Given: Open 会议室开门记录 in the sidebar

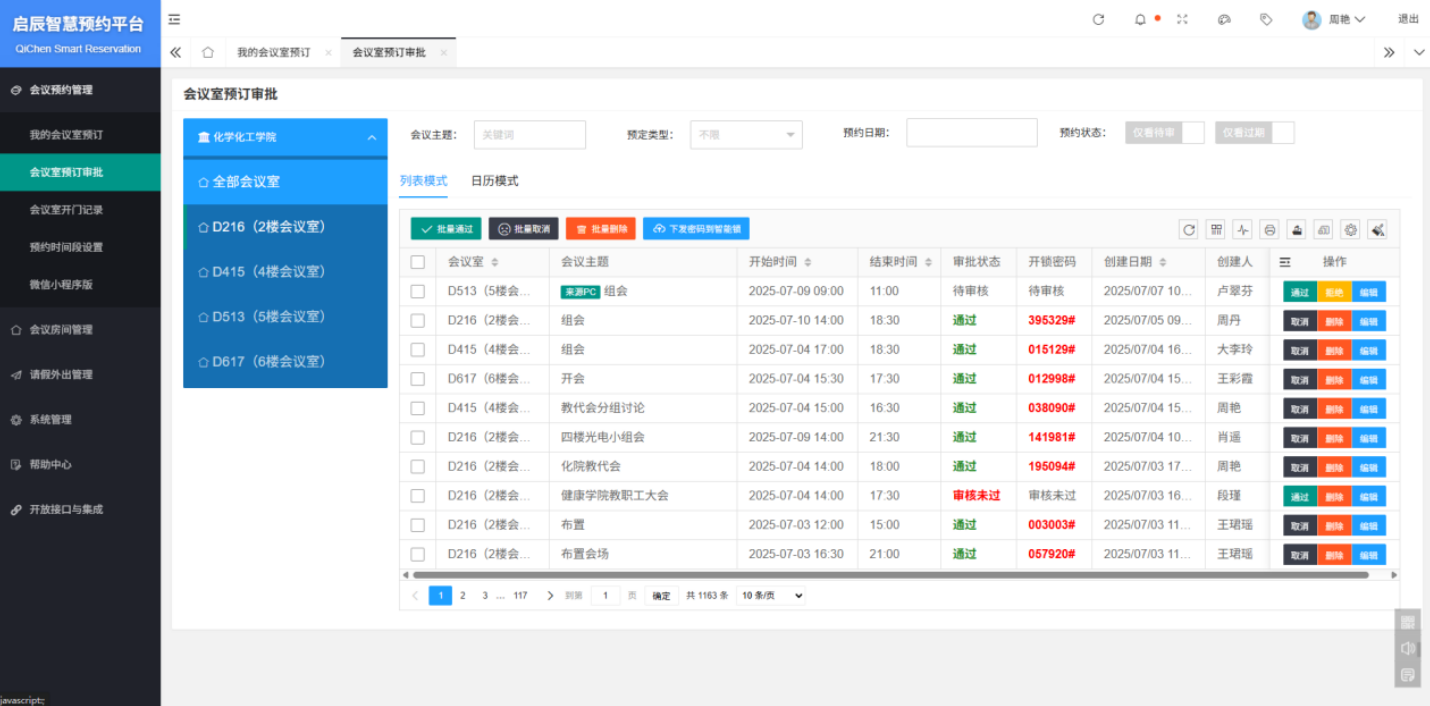Looking at the screenshot, I should pos(66,210).
